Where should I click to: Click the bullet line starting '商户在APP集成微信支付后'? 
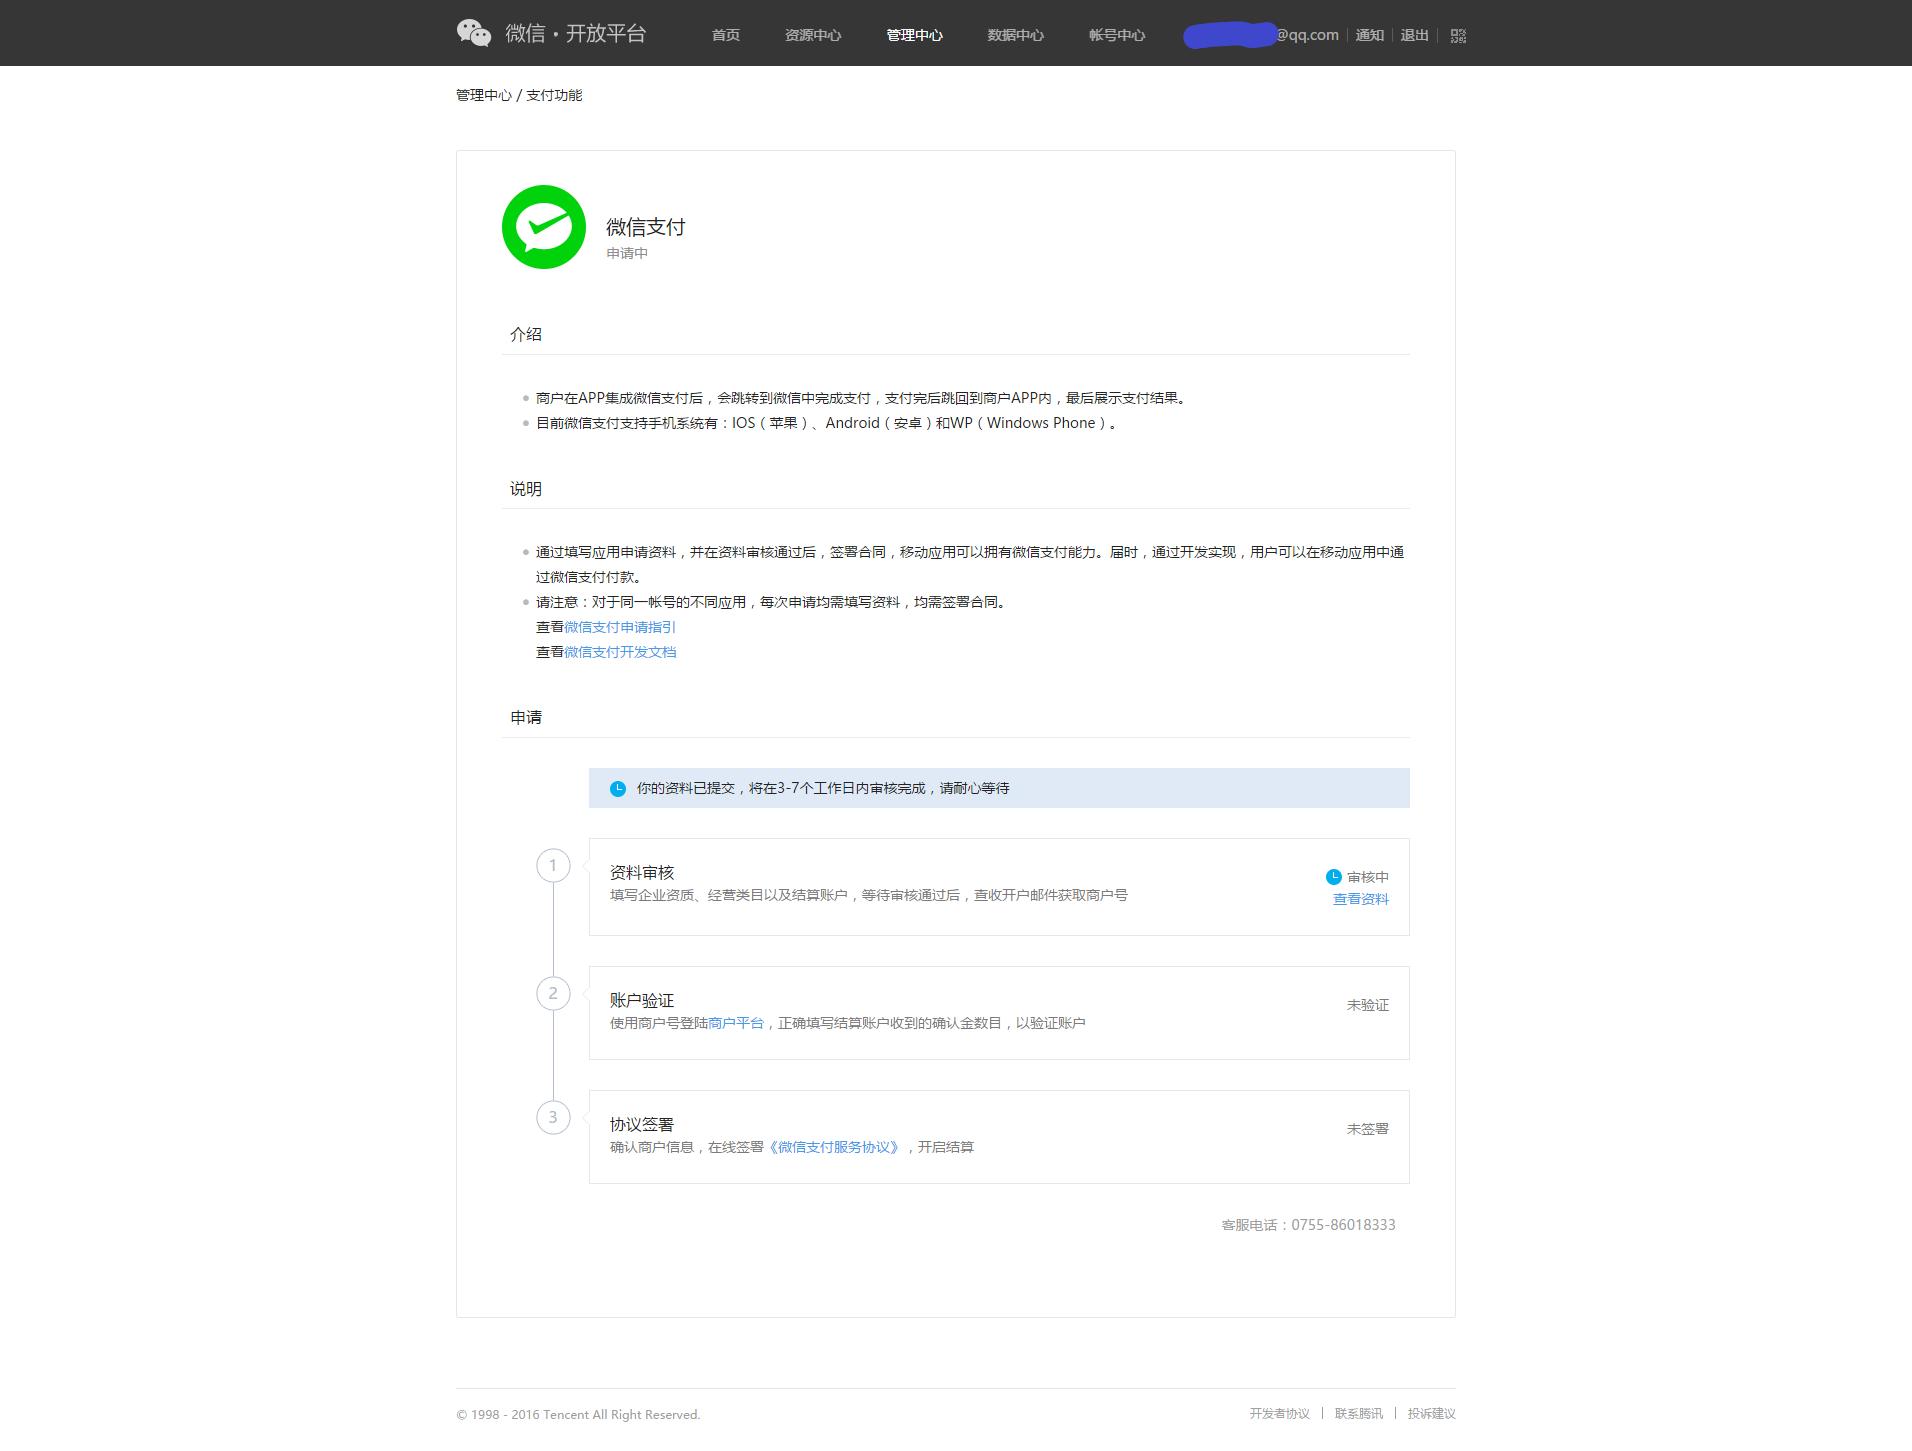point(863,398)
